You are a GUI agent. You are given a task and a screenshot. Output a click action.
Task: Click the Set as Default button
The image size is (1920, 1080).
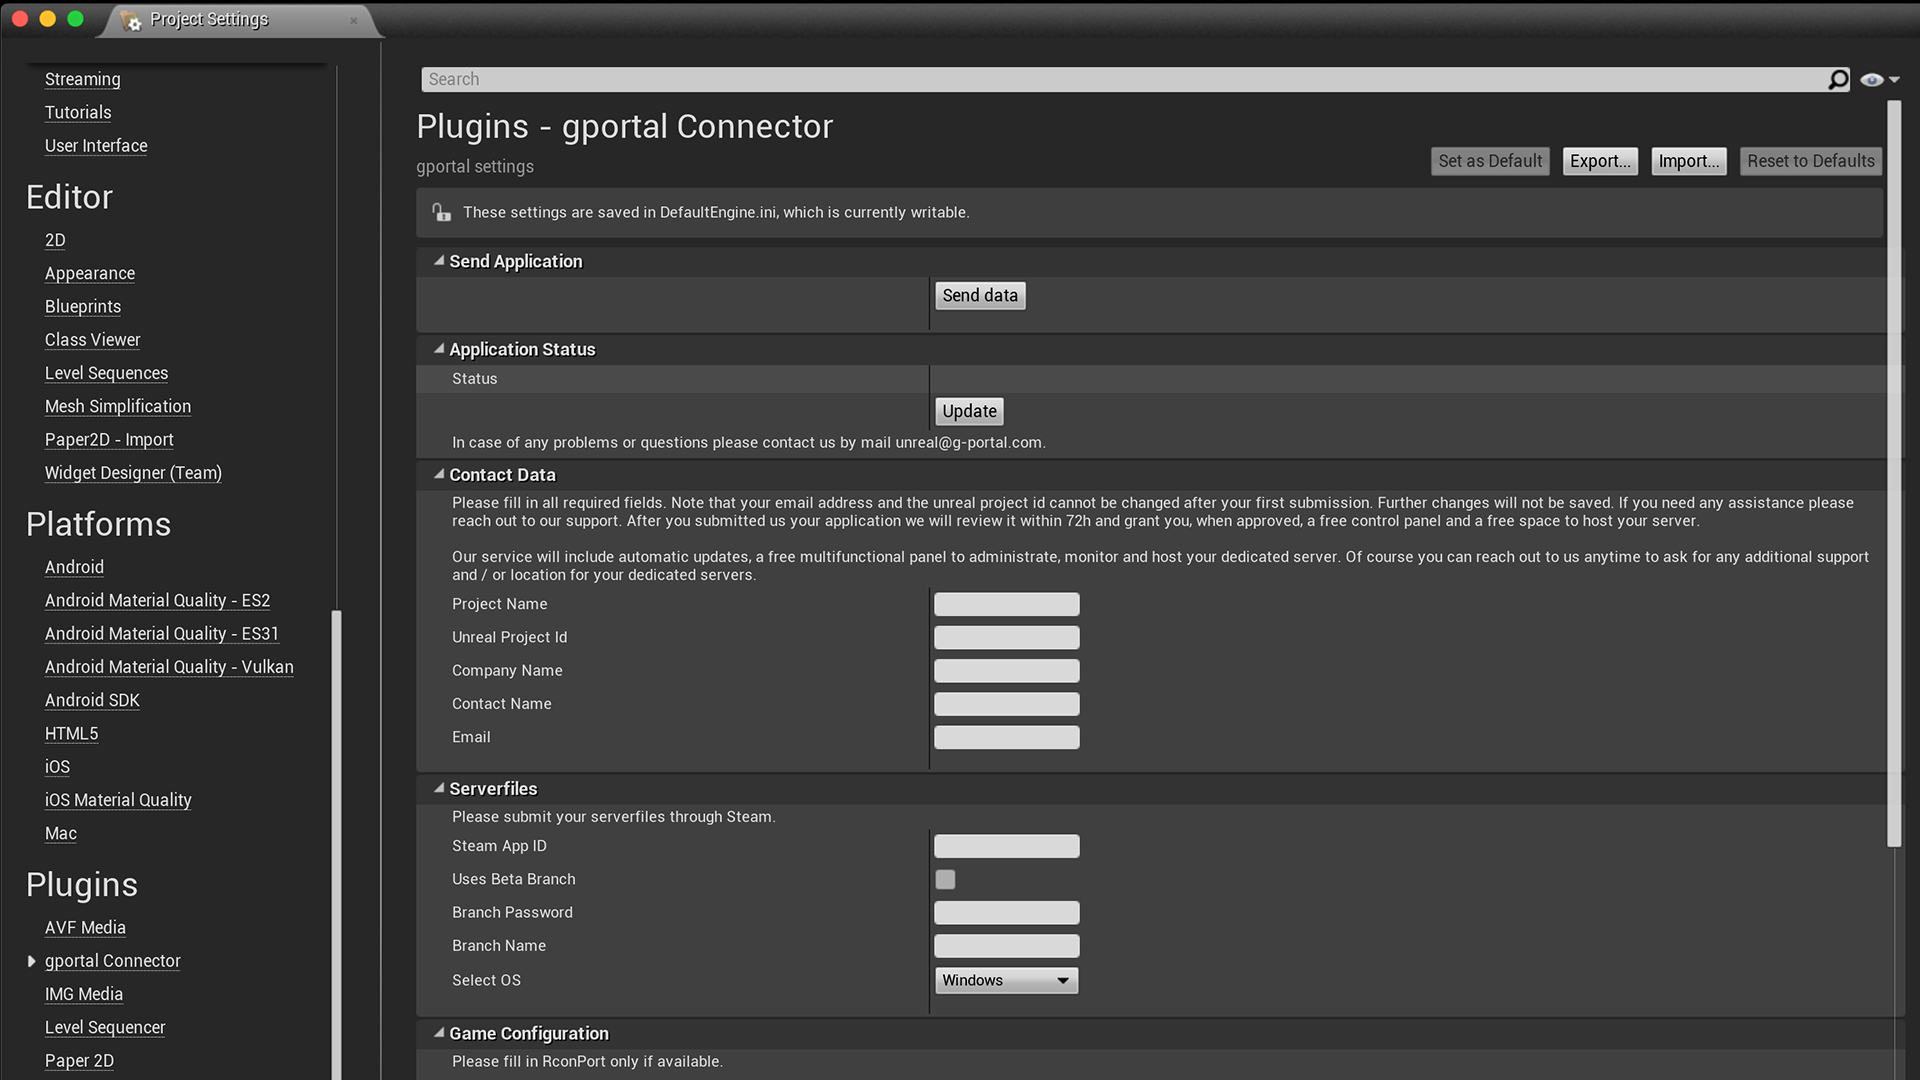(1490, 161)
